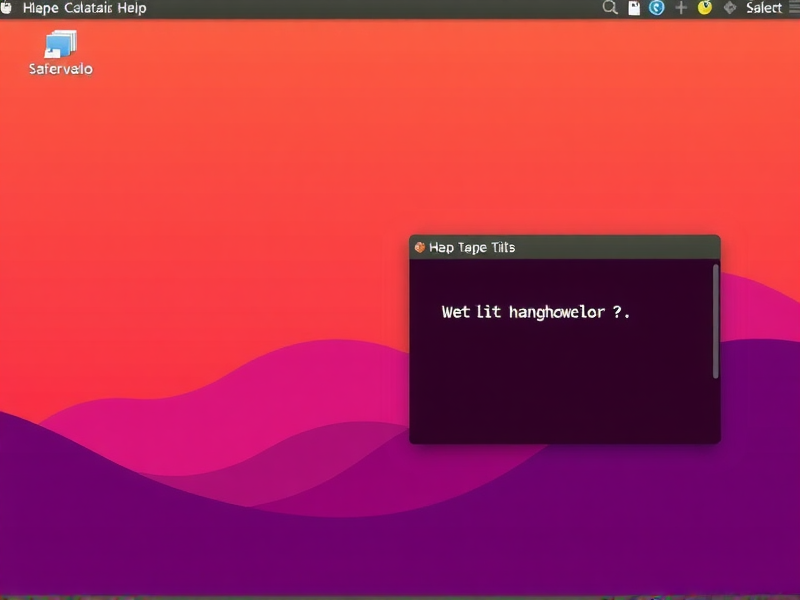Click the yellow round tray icon
Viewport: 800px width, 600px height.
point(704,8)
